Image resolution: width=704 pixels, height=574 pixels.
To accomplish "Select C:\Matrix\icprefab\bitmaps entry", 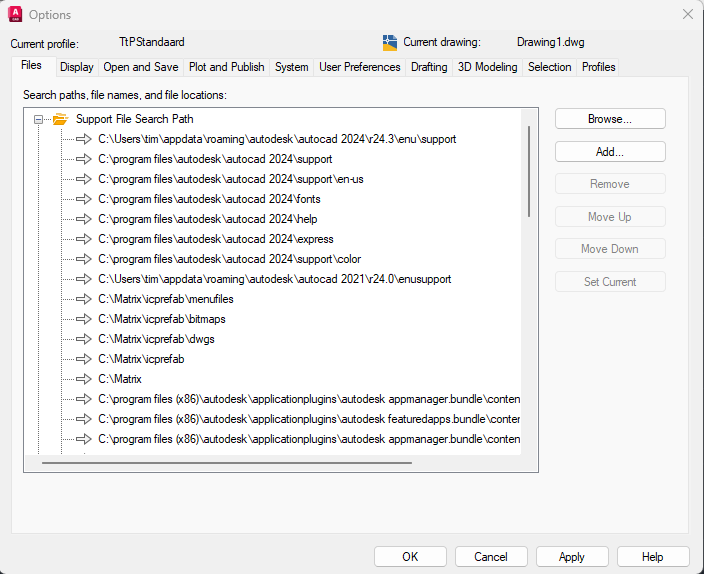I will coord(162,319).
